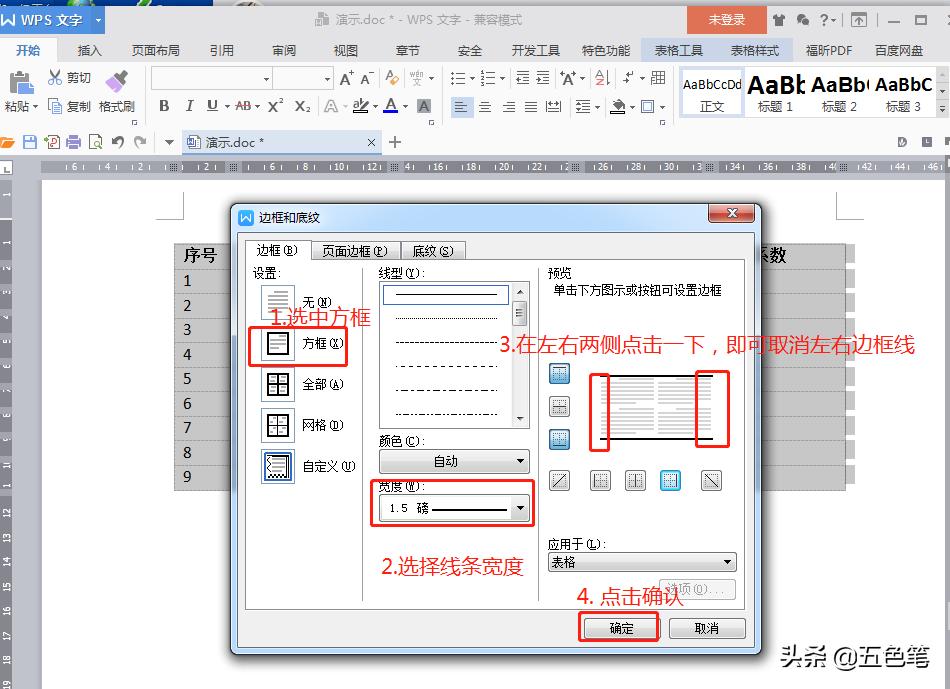
Task: Switch to the 页面边框 tab
Action: (x=354, y=250)
